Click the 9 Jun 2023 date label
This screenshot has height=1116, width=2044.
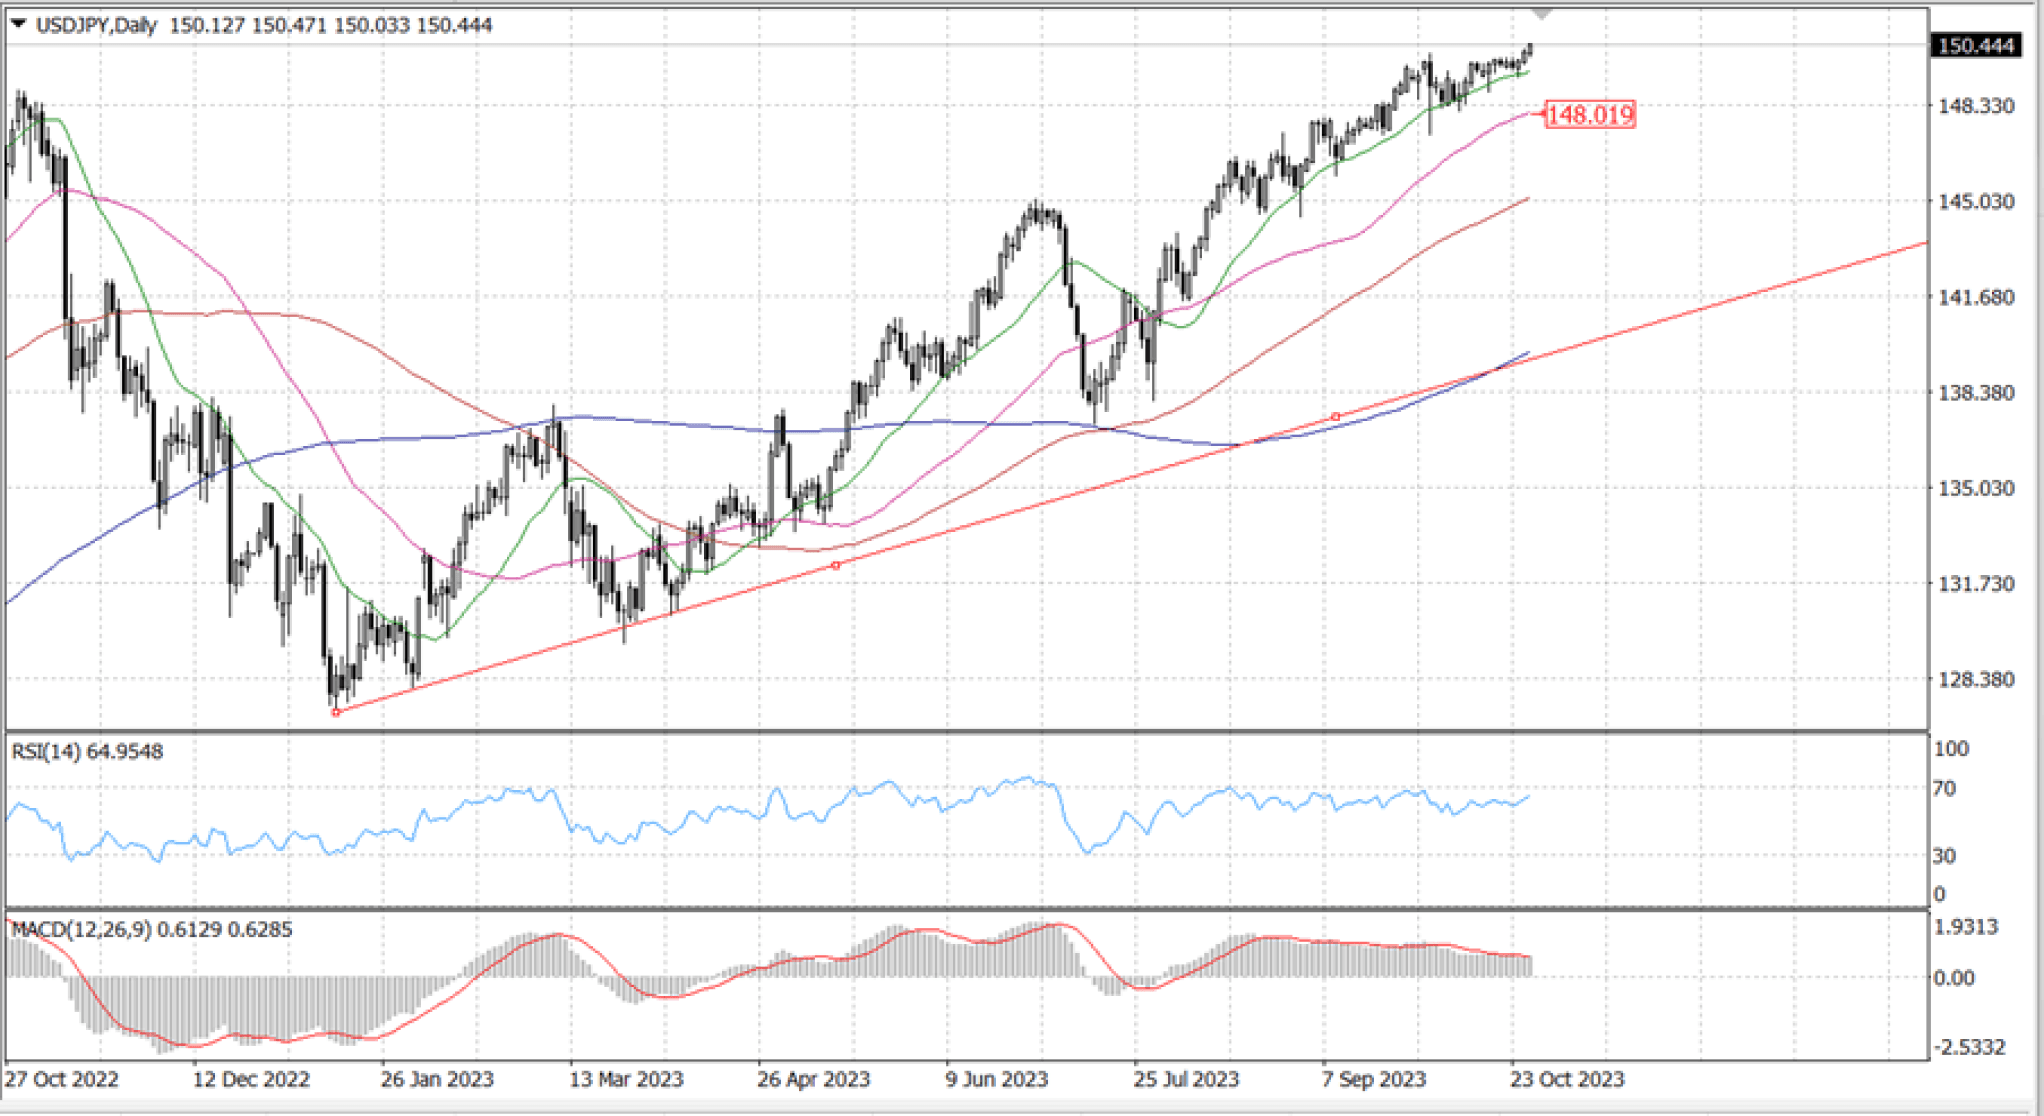(996, 1080)
